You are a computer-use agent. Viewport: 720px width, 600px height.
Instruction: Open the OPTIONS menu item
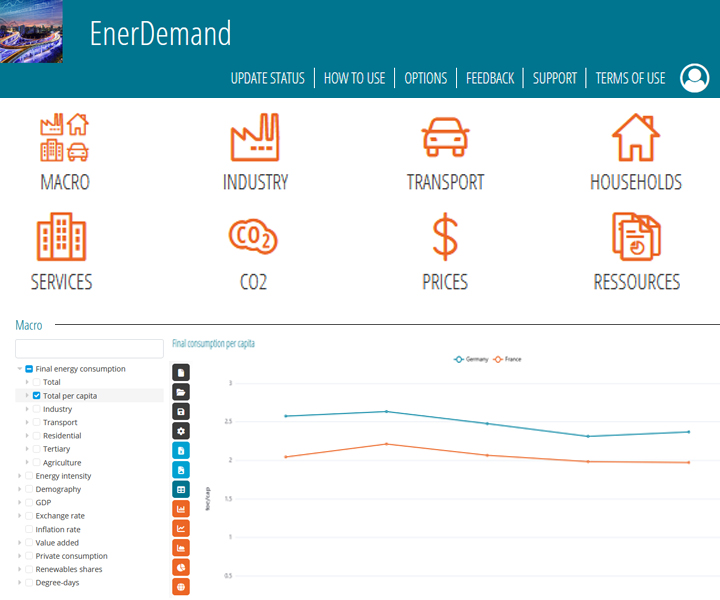[425, 78]
